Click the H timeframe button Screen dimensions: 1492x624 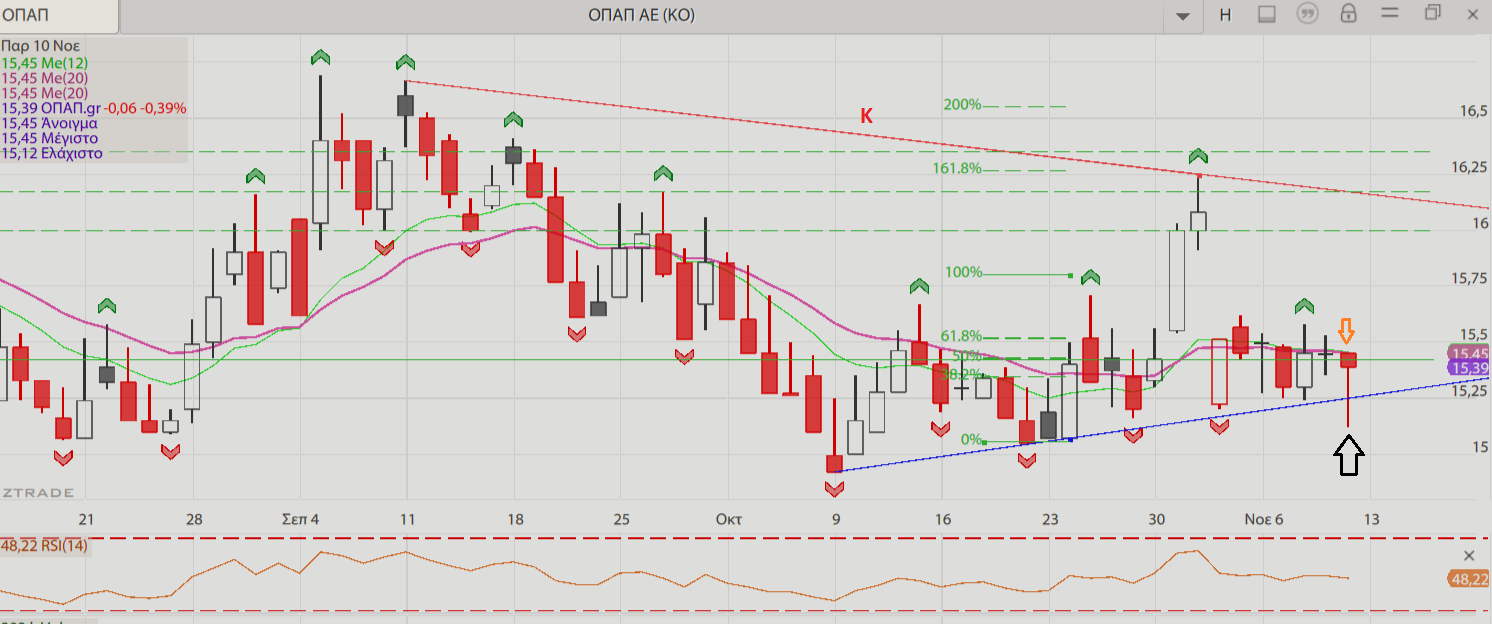[x=1225, y=15]
